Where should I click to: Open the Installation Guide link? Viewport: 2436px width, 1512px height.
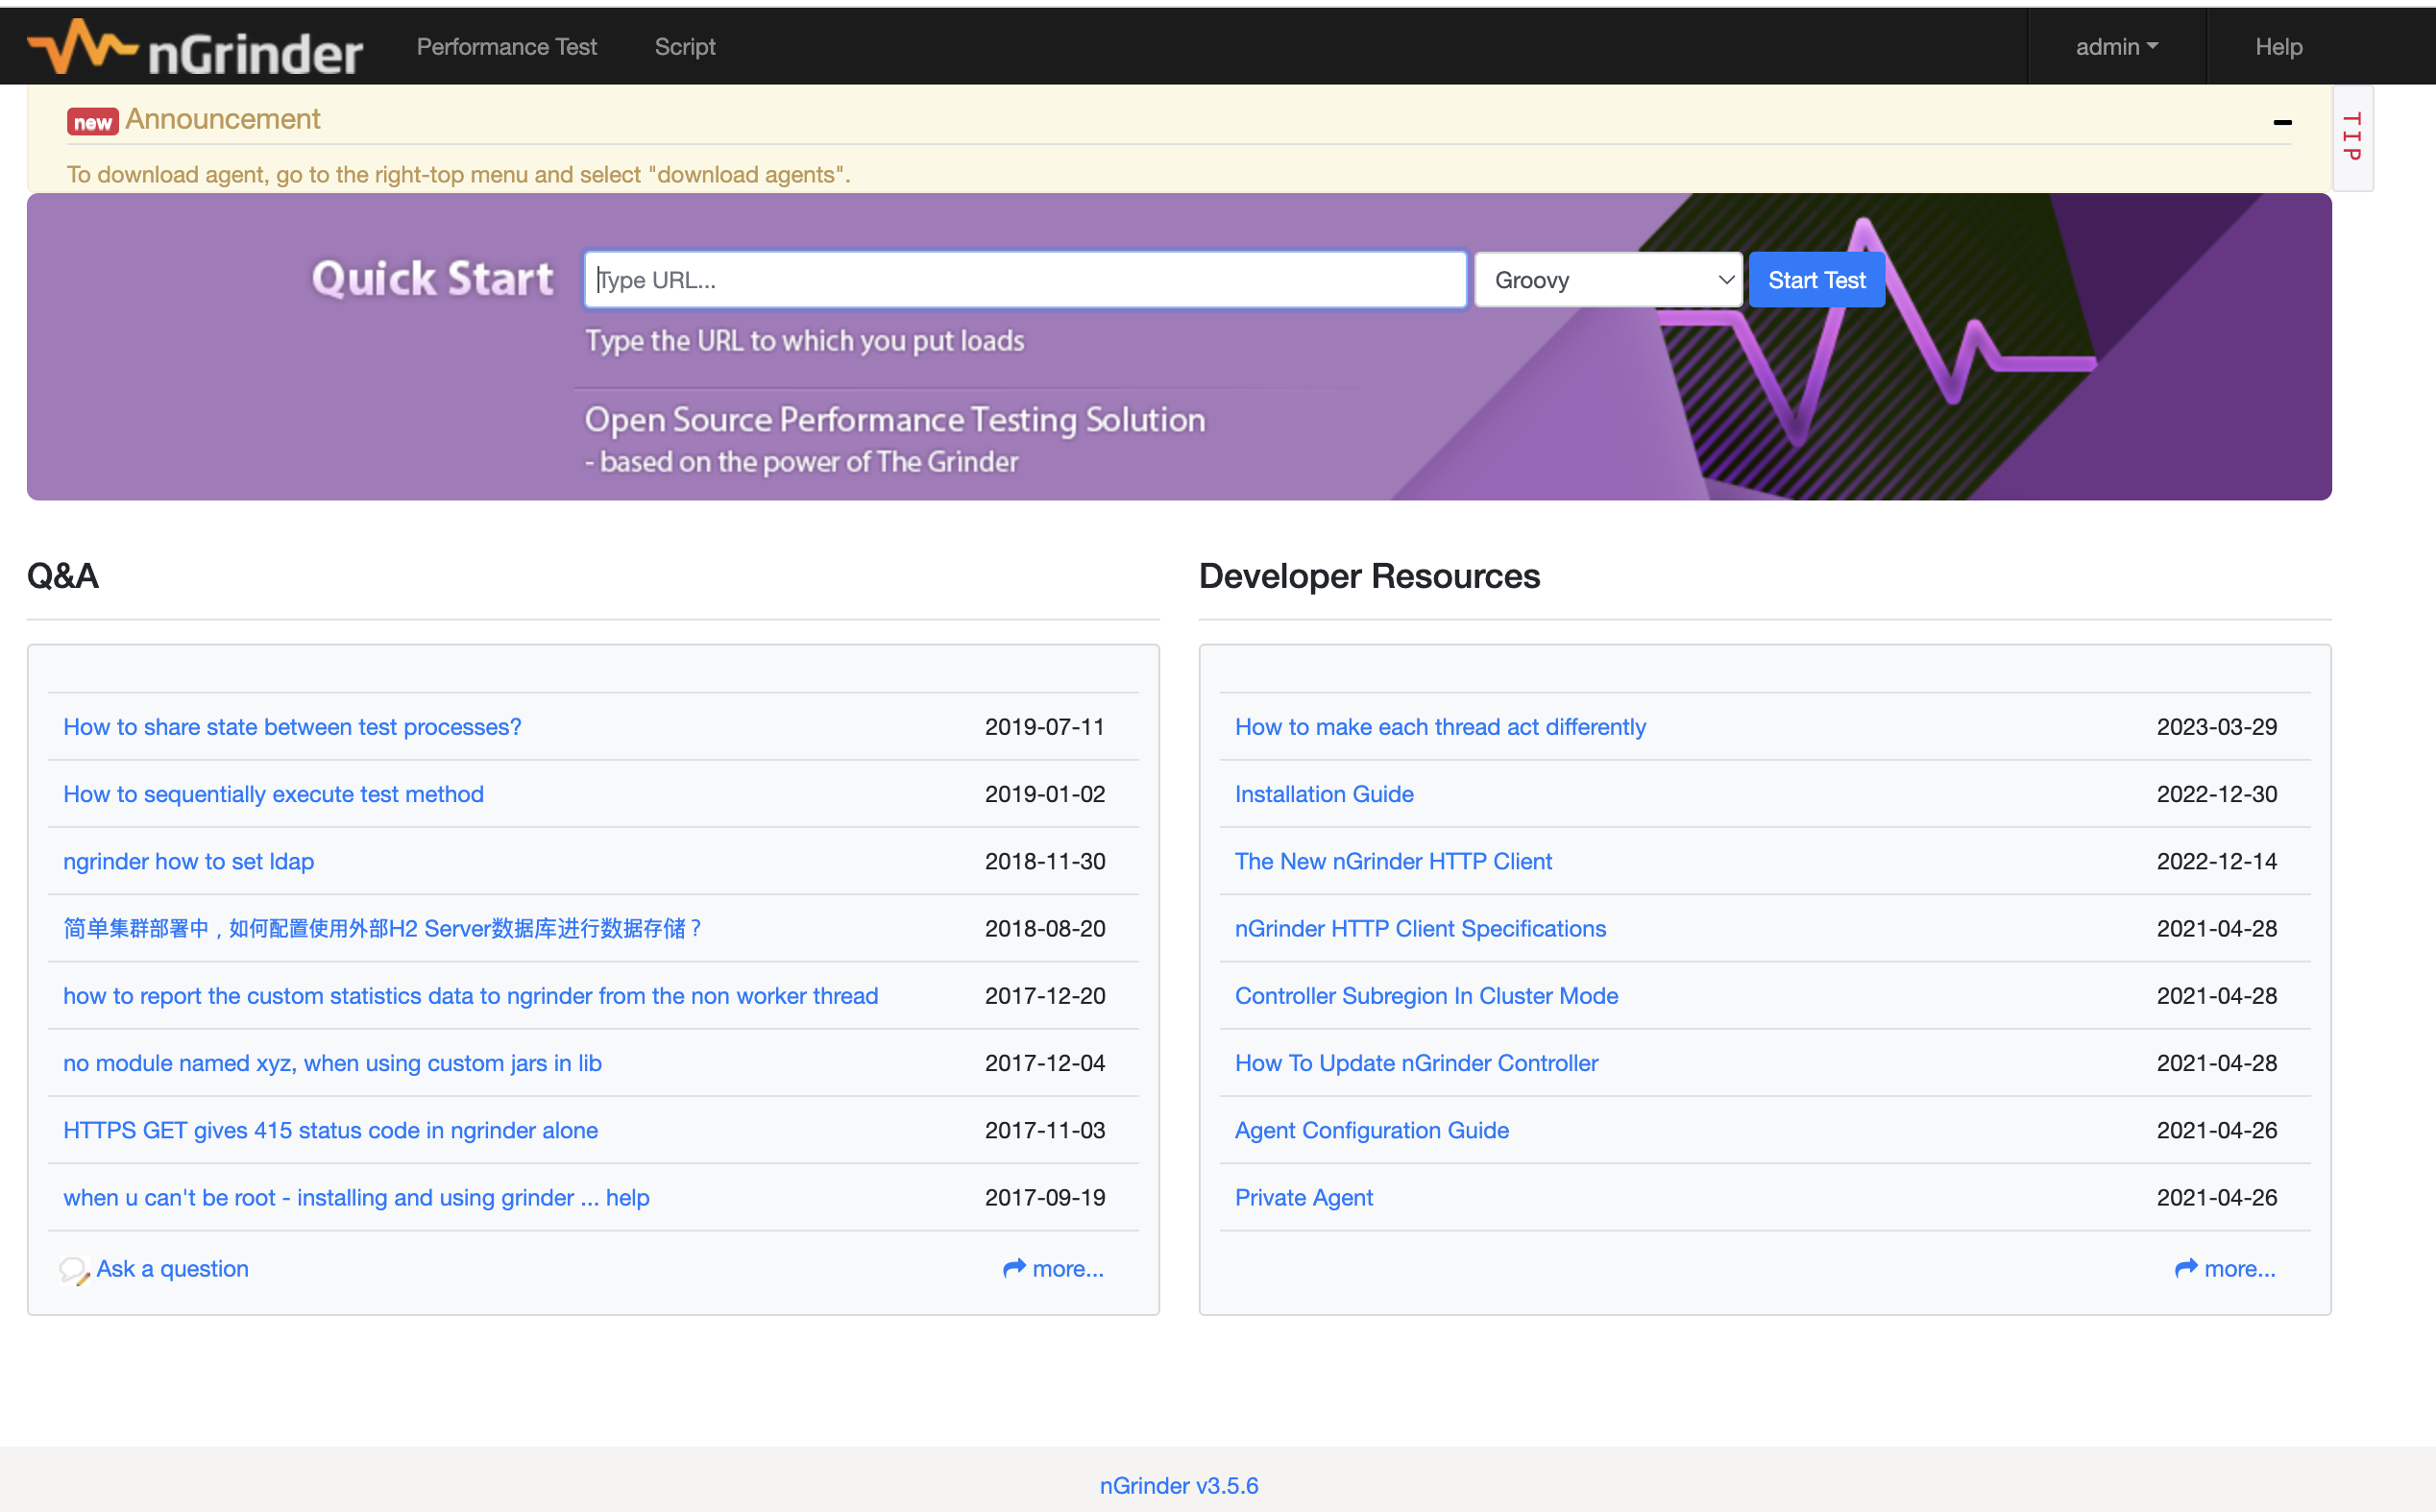[1323, 794]
